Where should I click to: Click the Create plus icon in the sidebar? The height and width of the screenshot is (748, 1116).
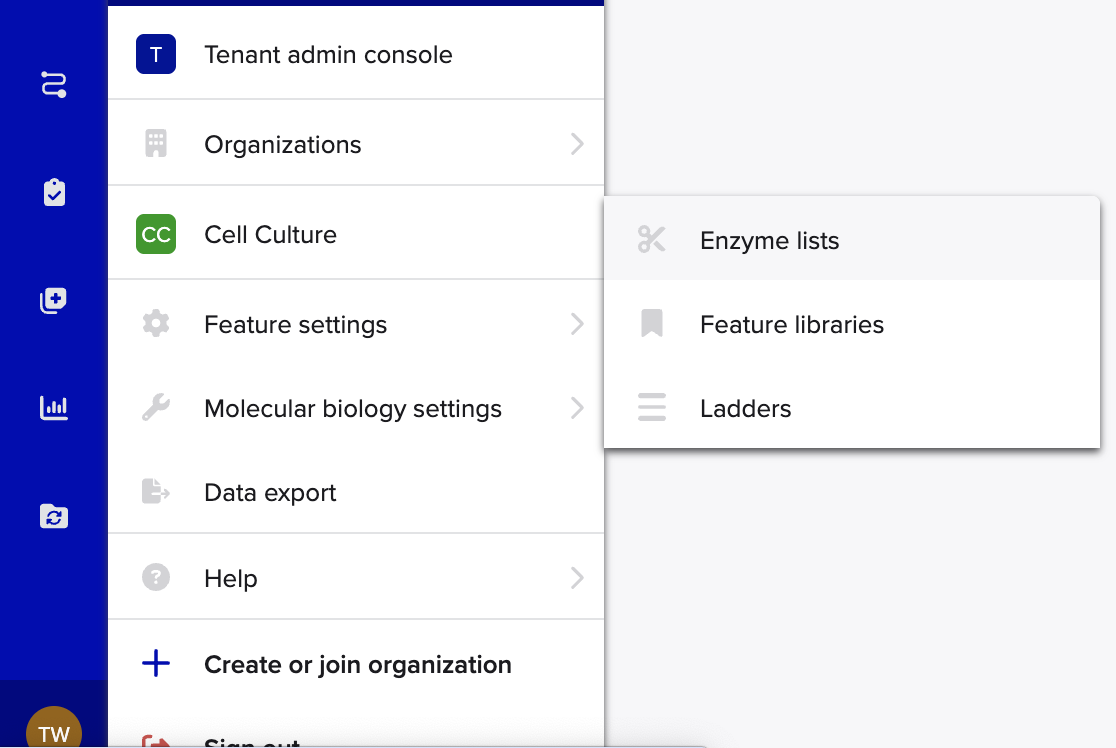click(54, 300)
